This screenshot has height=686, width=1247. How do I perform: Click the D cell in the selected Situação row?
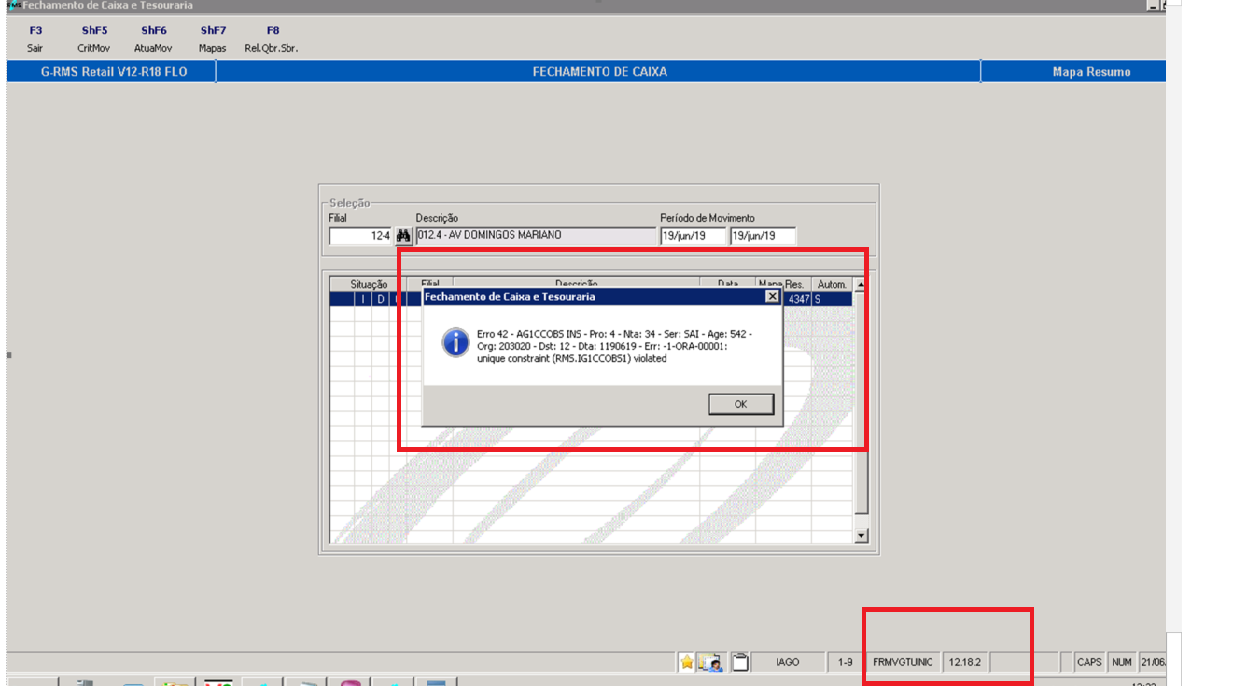pos(381,298)
